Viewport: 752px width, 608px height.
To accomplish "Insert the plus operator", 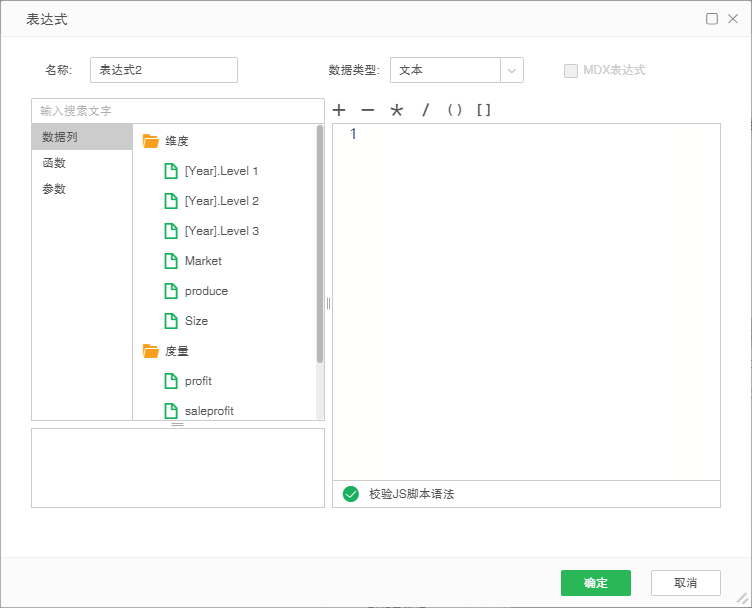I will (339, 110).
